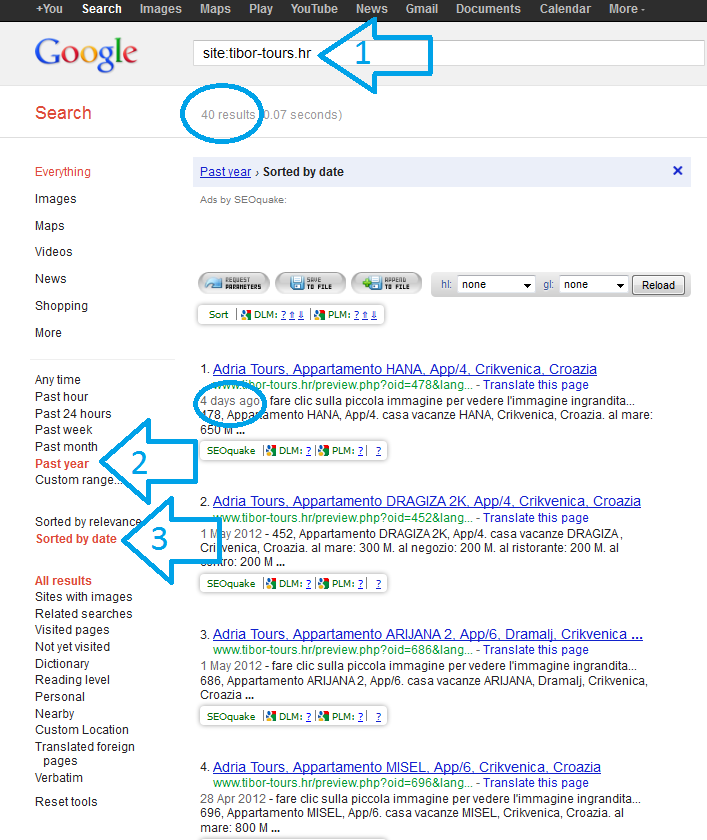707x840 pixels.
Task: Click DLM icon under first search result
Action: tap(270, 451)
